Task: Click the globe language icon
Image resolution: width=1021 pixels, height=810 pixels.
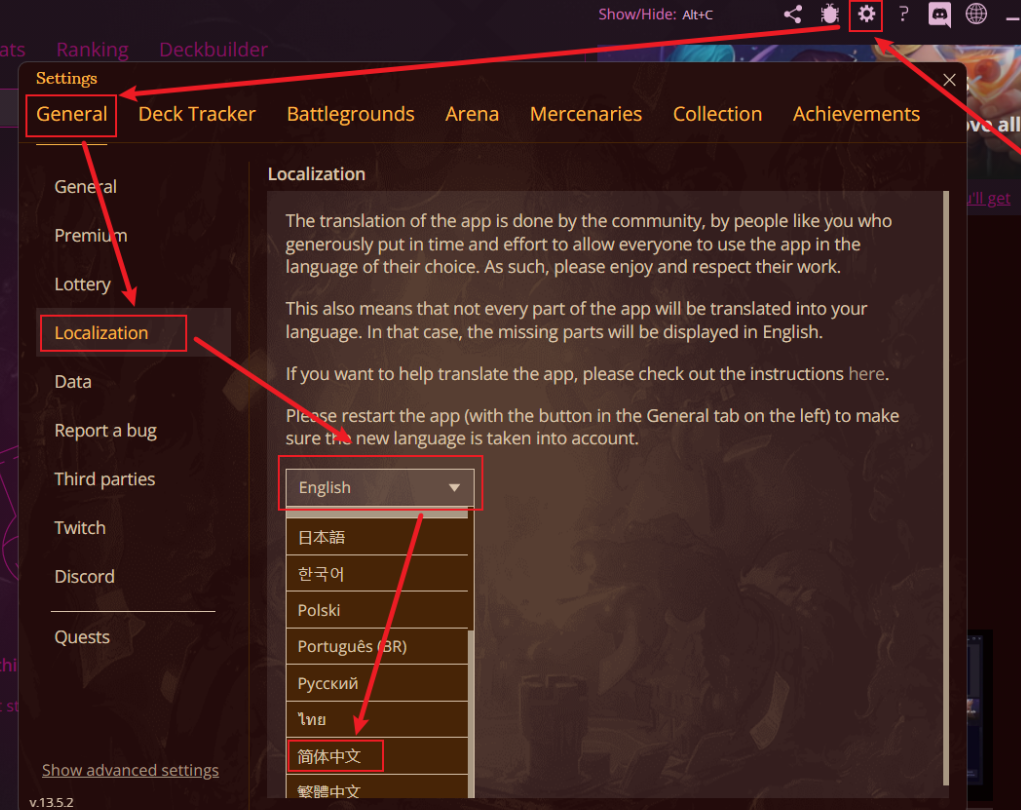Action: pos(976,14)
